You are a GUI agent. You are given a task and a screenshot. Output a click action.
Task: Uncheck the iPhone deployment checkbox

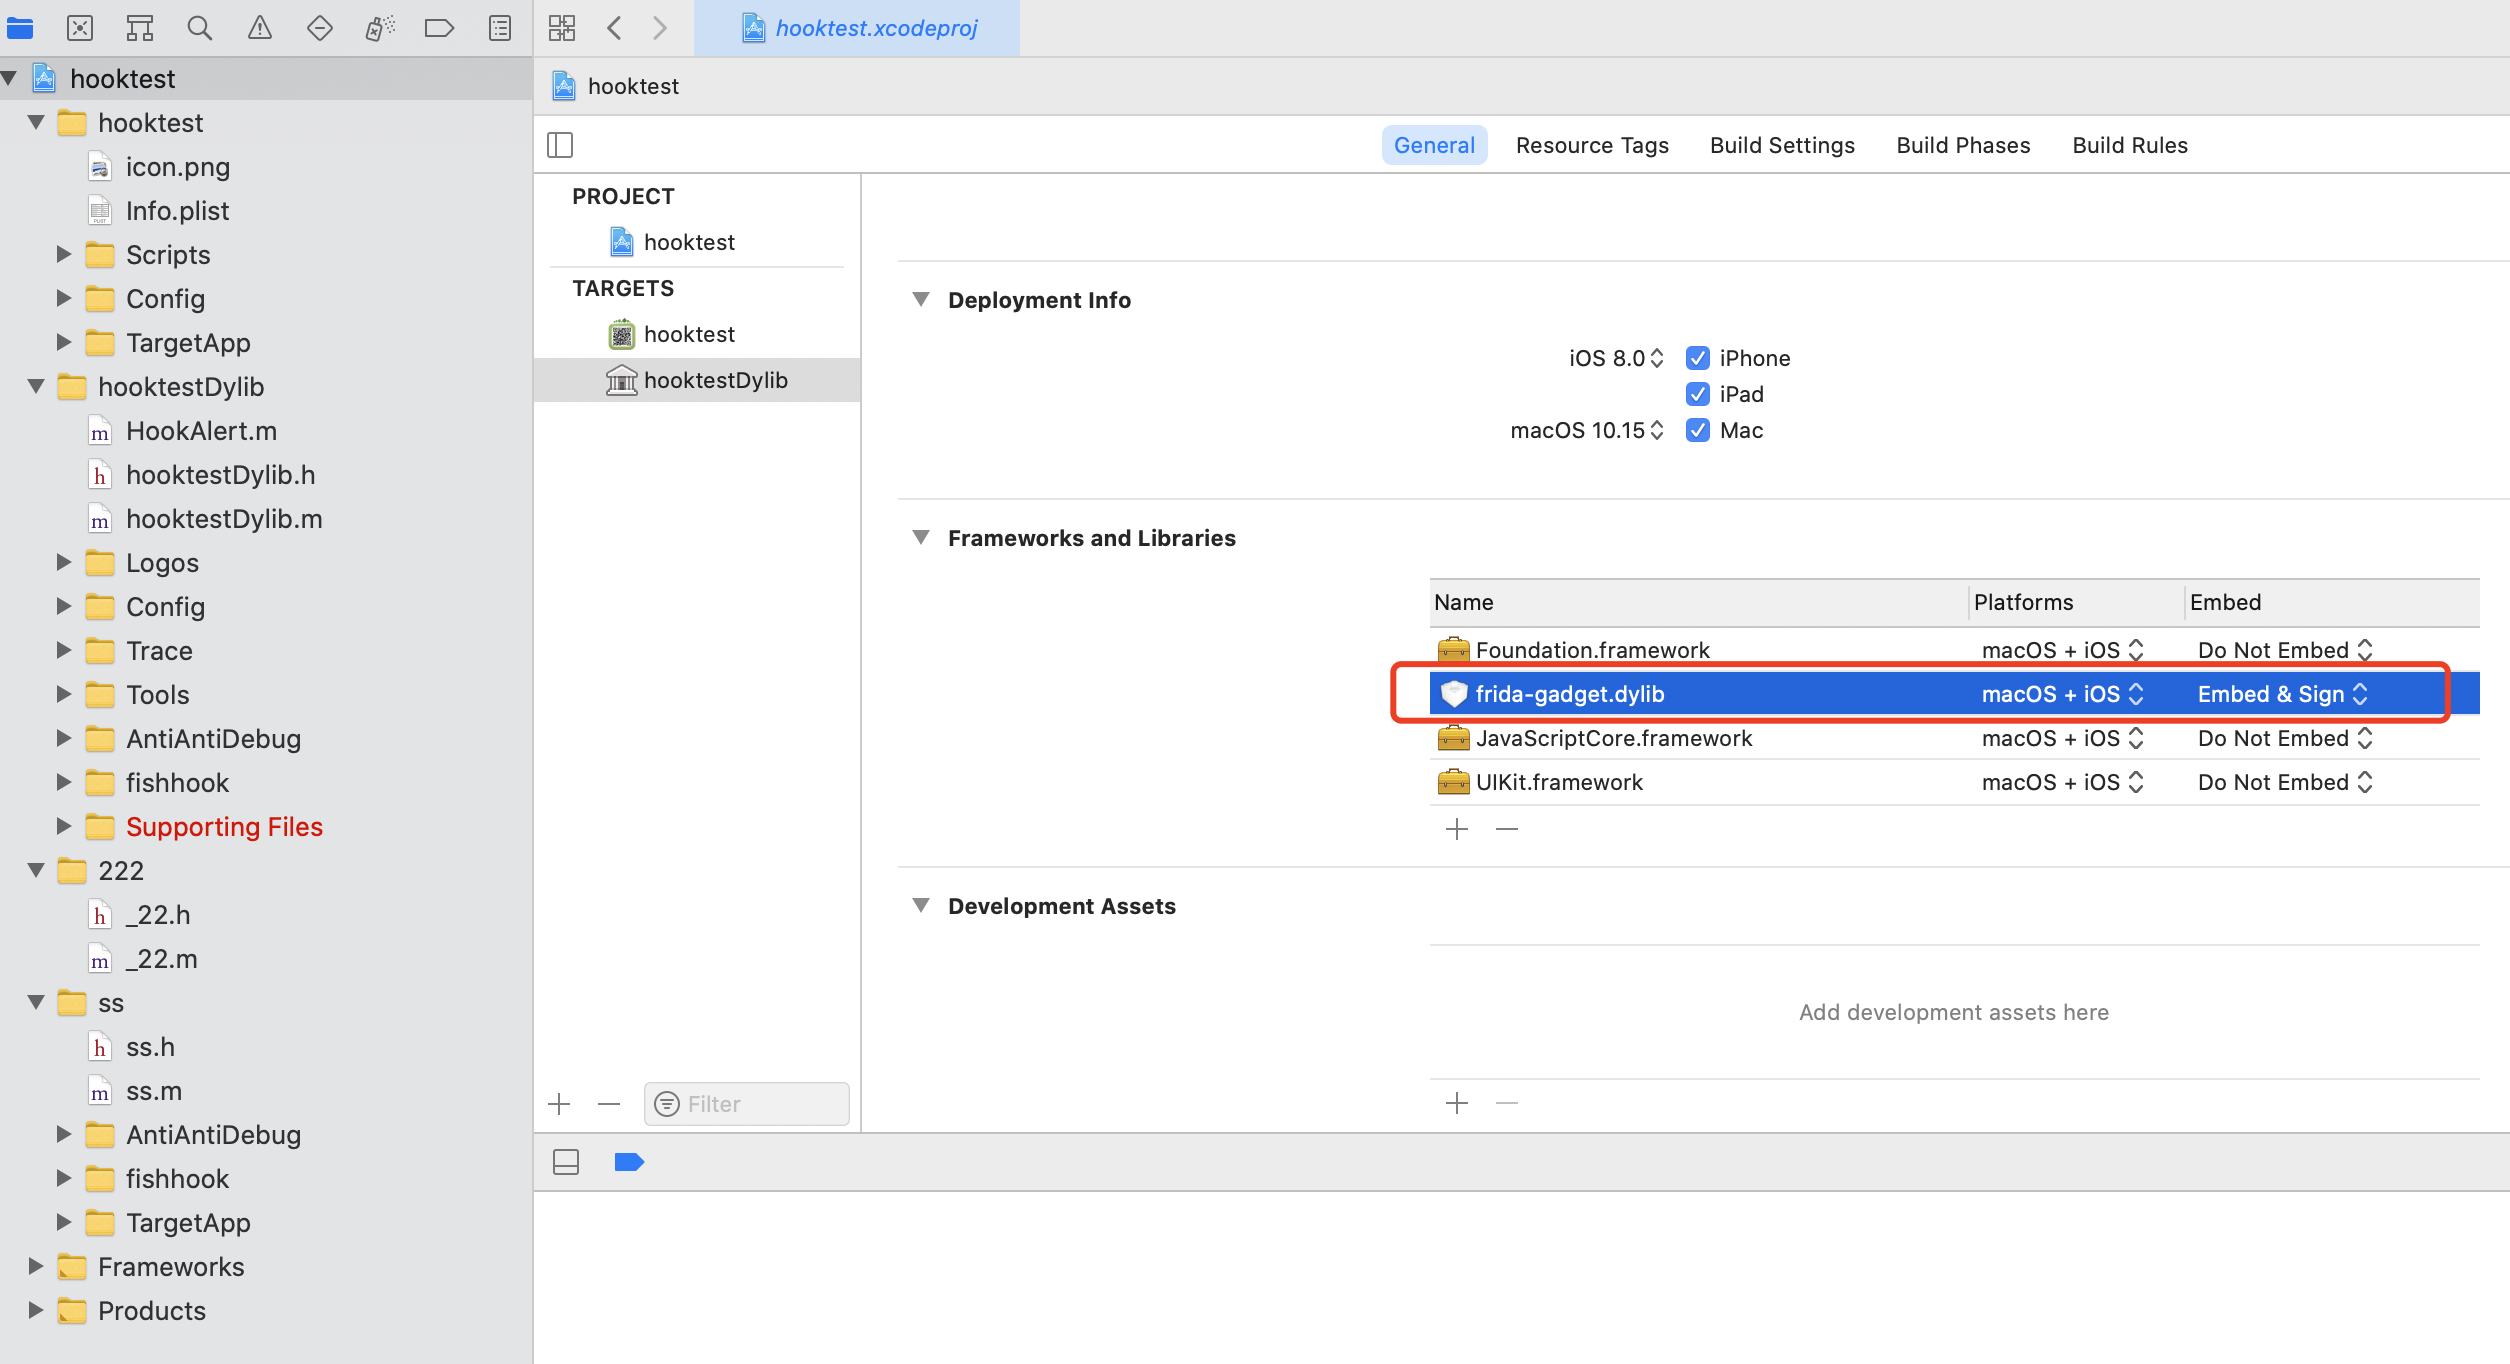1697,358
